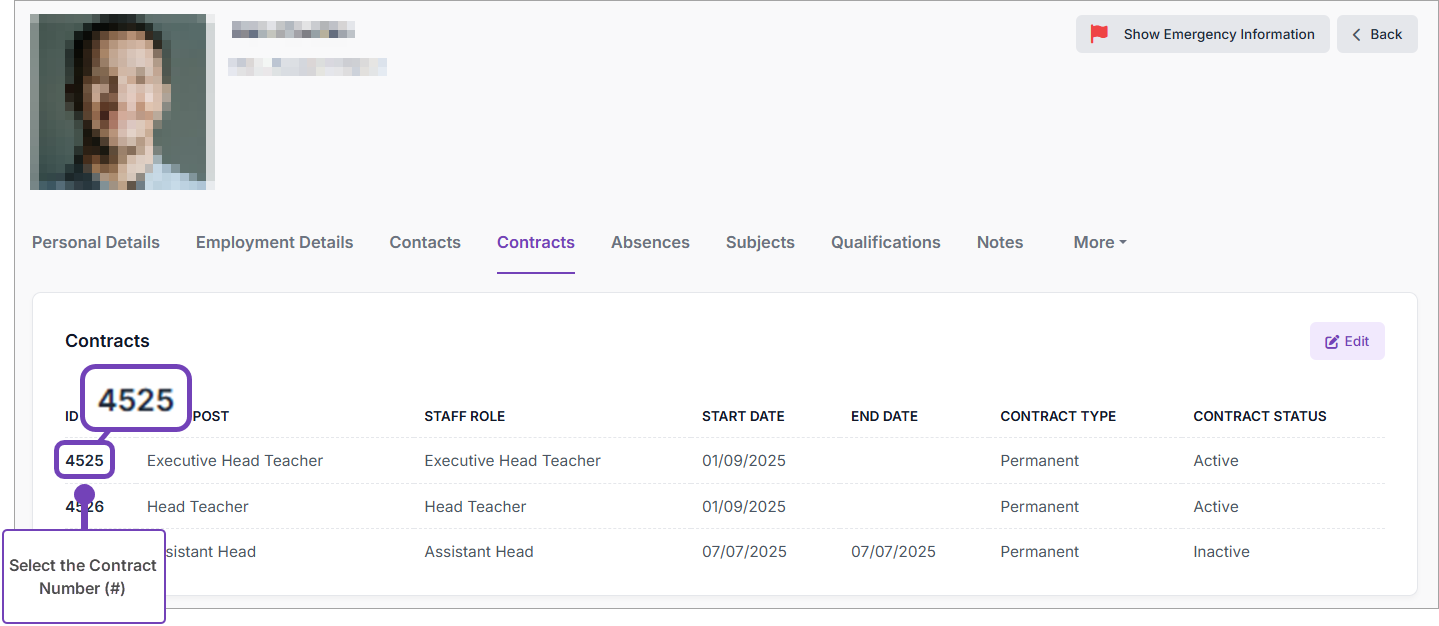The height and width of the screenshot is (626, 1439).
Task: Select the Contracts tab
Action: (536, 243)
